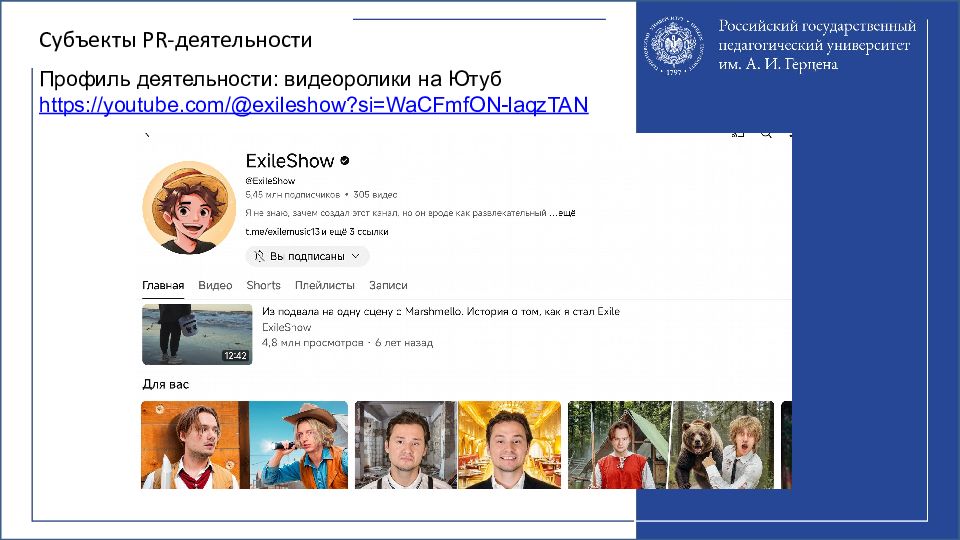Click the ExileShow name under featured video
This screenshot has height=540, width=960.
(287, 328)
